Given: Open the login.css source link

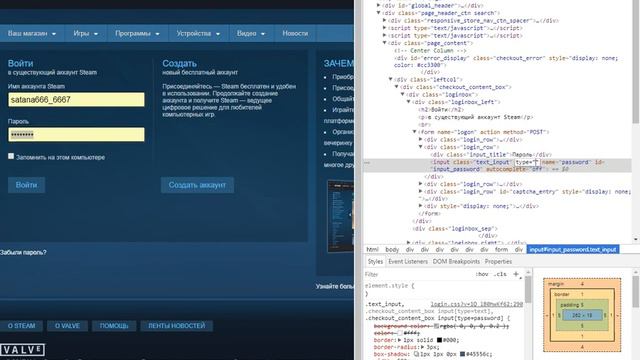Looking at the screenshot, I should (x=477, y=304).
